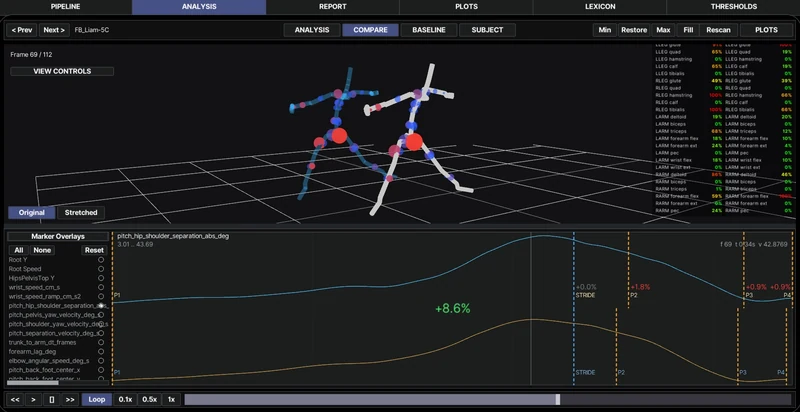Click the pitch_shoulder_yaw_velocity_deg_s label

(58, 324)
